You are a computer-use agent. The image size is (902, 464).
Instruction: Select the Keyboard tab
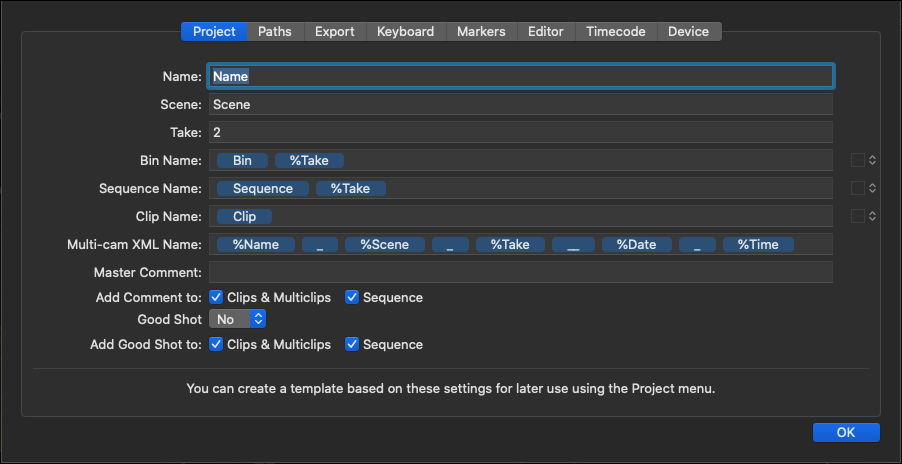[x=406, y=32]
